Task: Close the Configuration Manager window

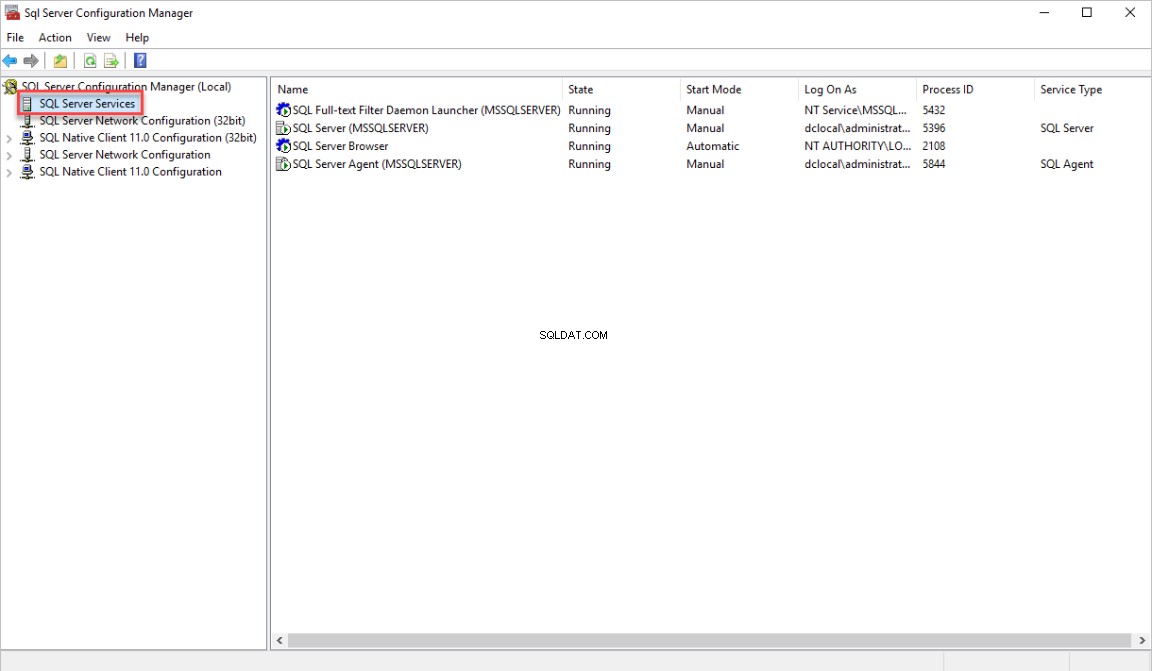Action: click(x=1130, y=13)
